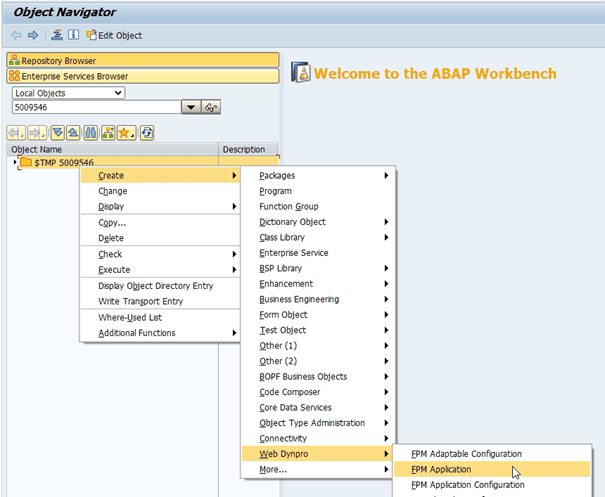Choose Delete from the context menu
This screenshot has height=497, width=605.
coord(160,238)
